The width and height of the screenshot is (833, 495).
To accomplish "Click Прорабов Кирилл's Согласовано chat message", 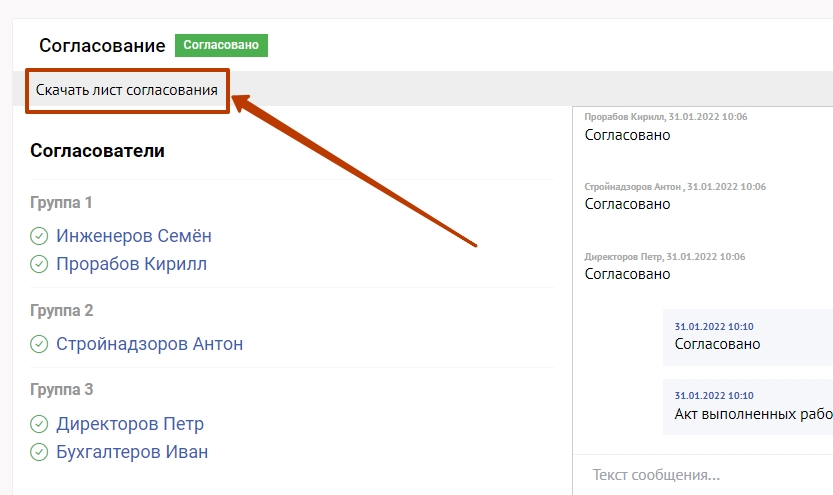I will [x=627, y=135].
